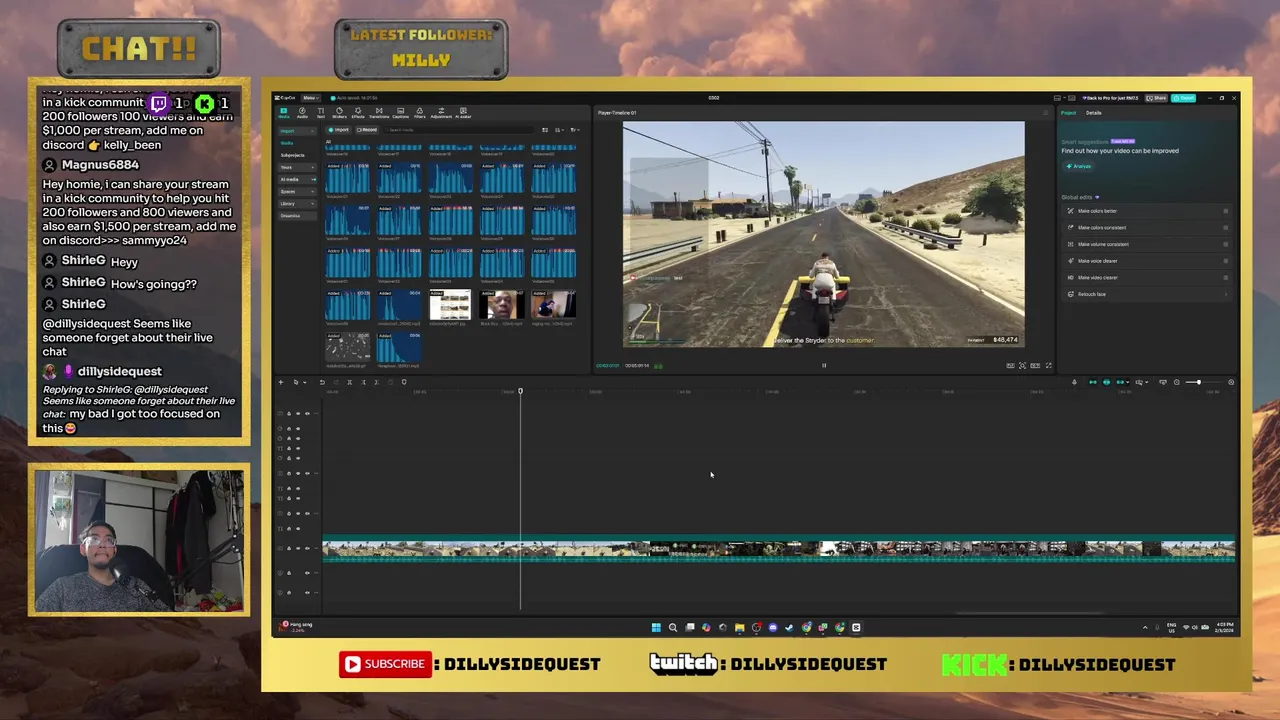Open the Filters tool tab
1280x720 pixels.
point(420,112)
